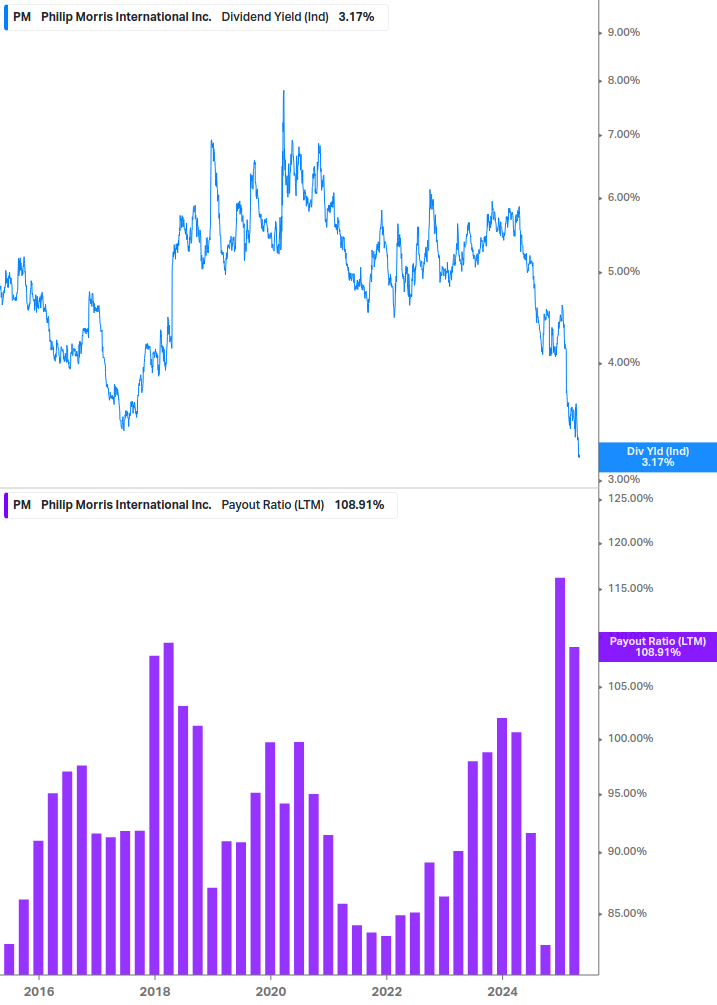Click Philip Morris International Inc. in payout legend

pyautogui.click(x=126, y=505)
